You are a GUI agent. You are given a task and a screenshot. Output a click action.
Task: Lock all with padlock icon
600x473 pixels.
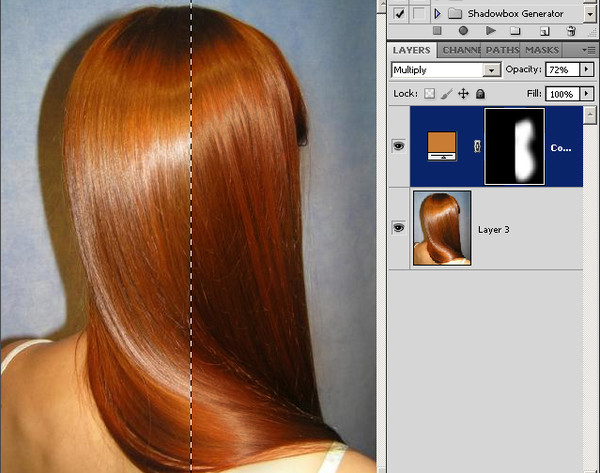[x=480, y=94]
